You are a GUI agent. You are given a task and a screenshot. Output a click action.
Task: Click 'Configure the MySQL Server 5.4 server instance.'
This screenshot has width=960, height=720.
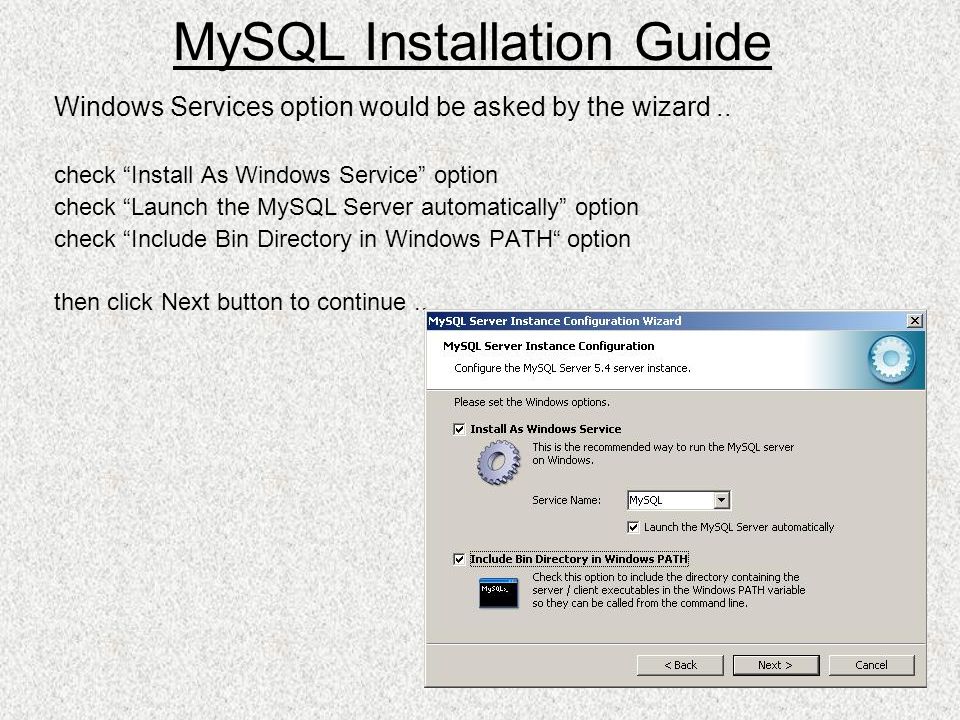click(x=572, y=368)
